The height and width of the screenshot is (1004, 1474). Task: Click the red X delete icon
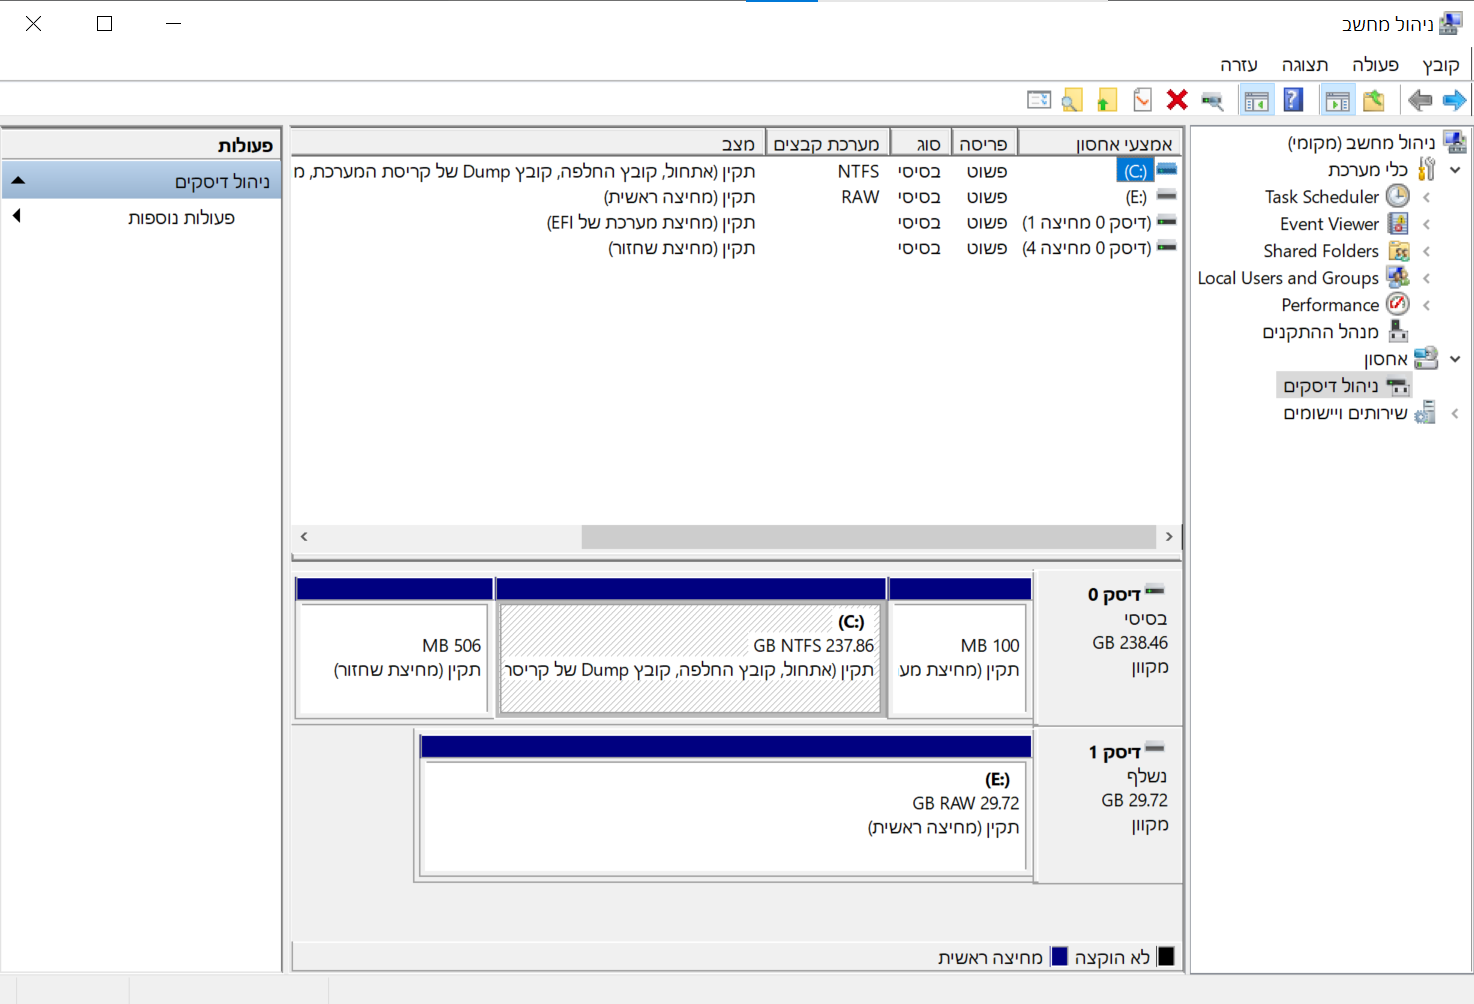[x=1177, y=100]
